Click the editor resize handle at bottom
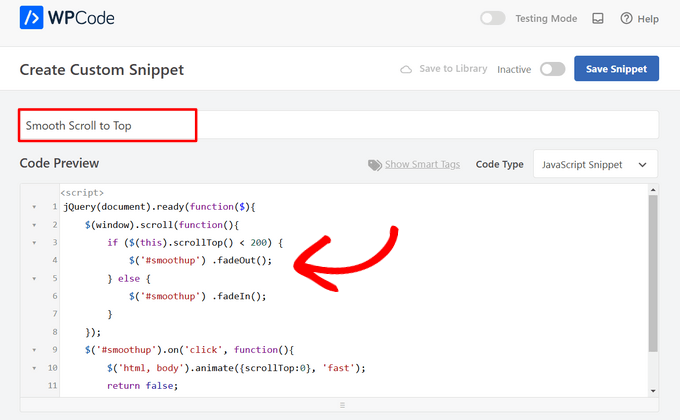The image size is (680, 420). [x=342, y=405]
